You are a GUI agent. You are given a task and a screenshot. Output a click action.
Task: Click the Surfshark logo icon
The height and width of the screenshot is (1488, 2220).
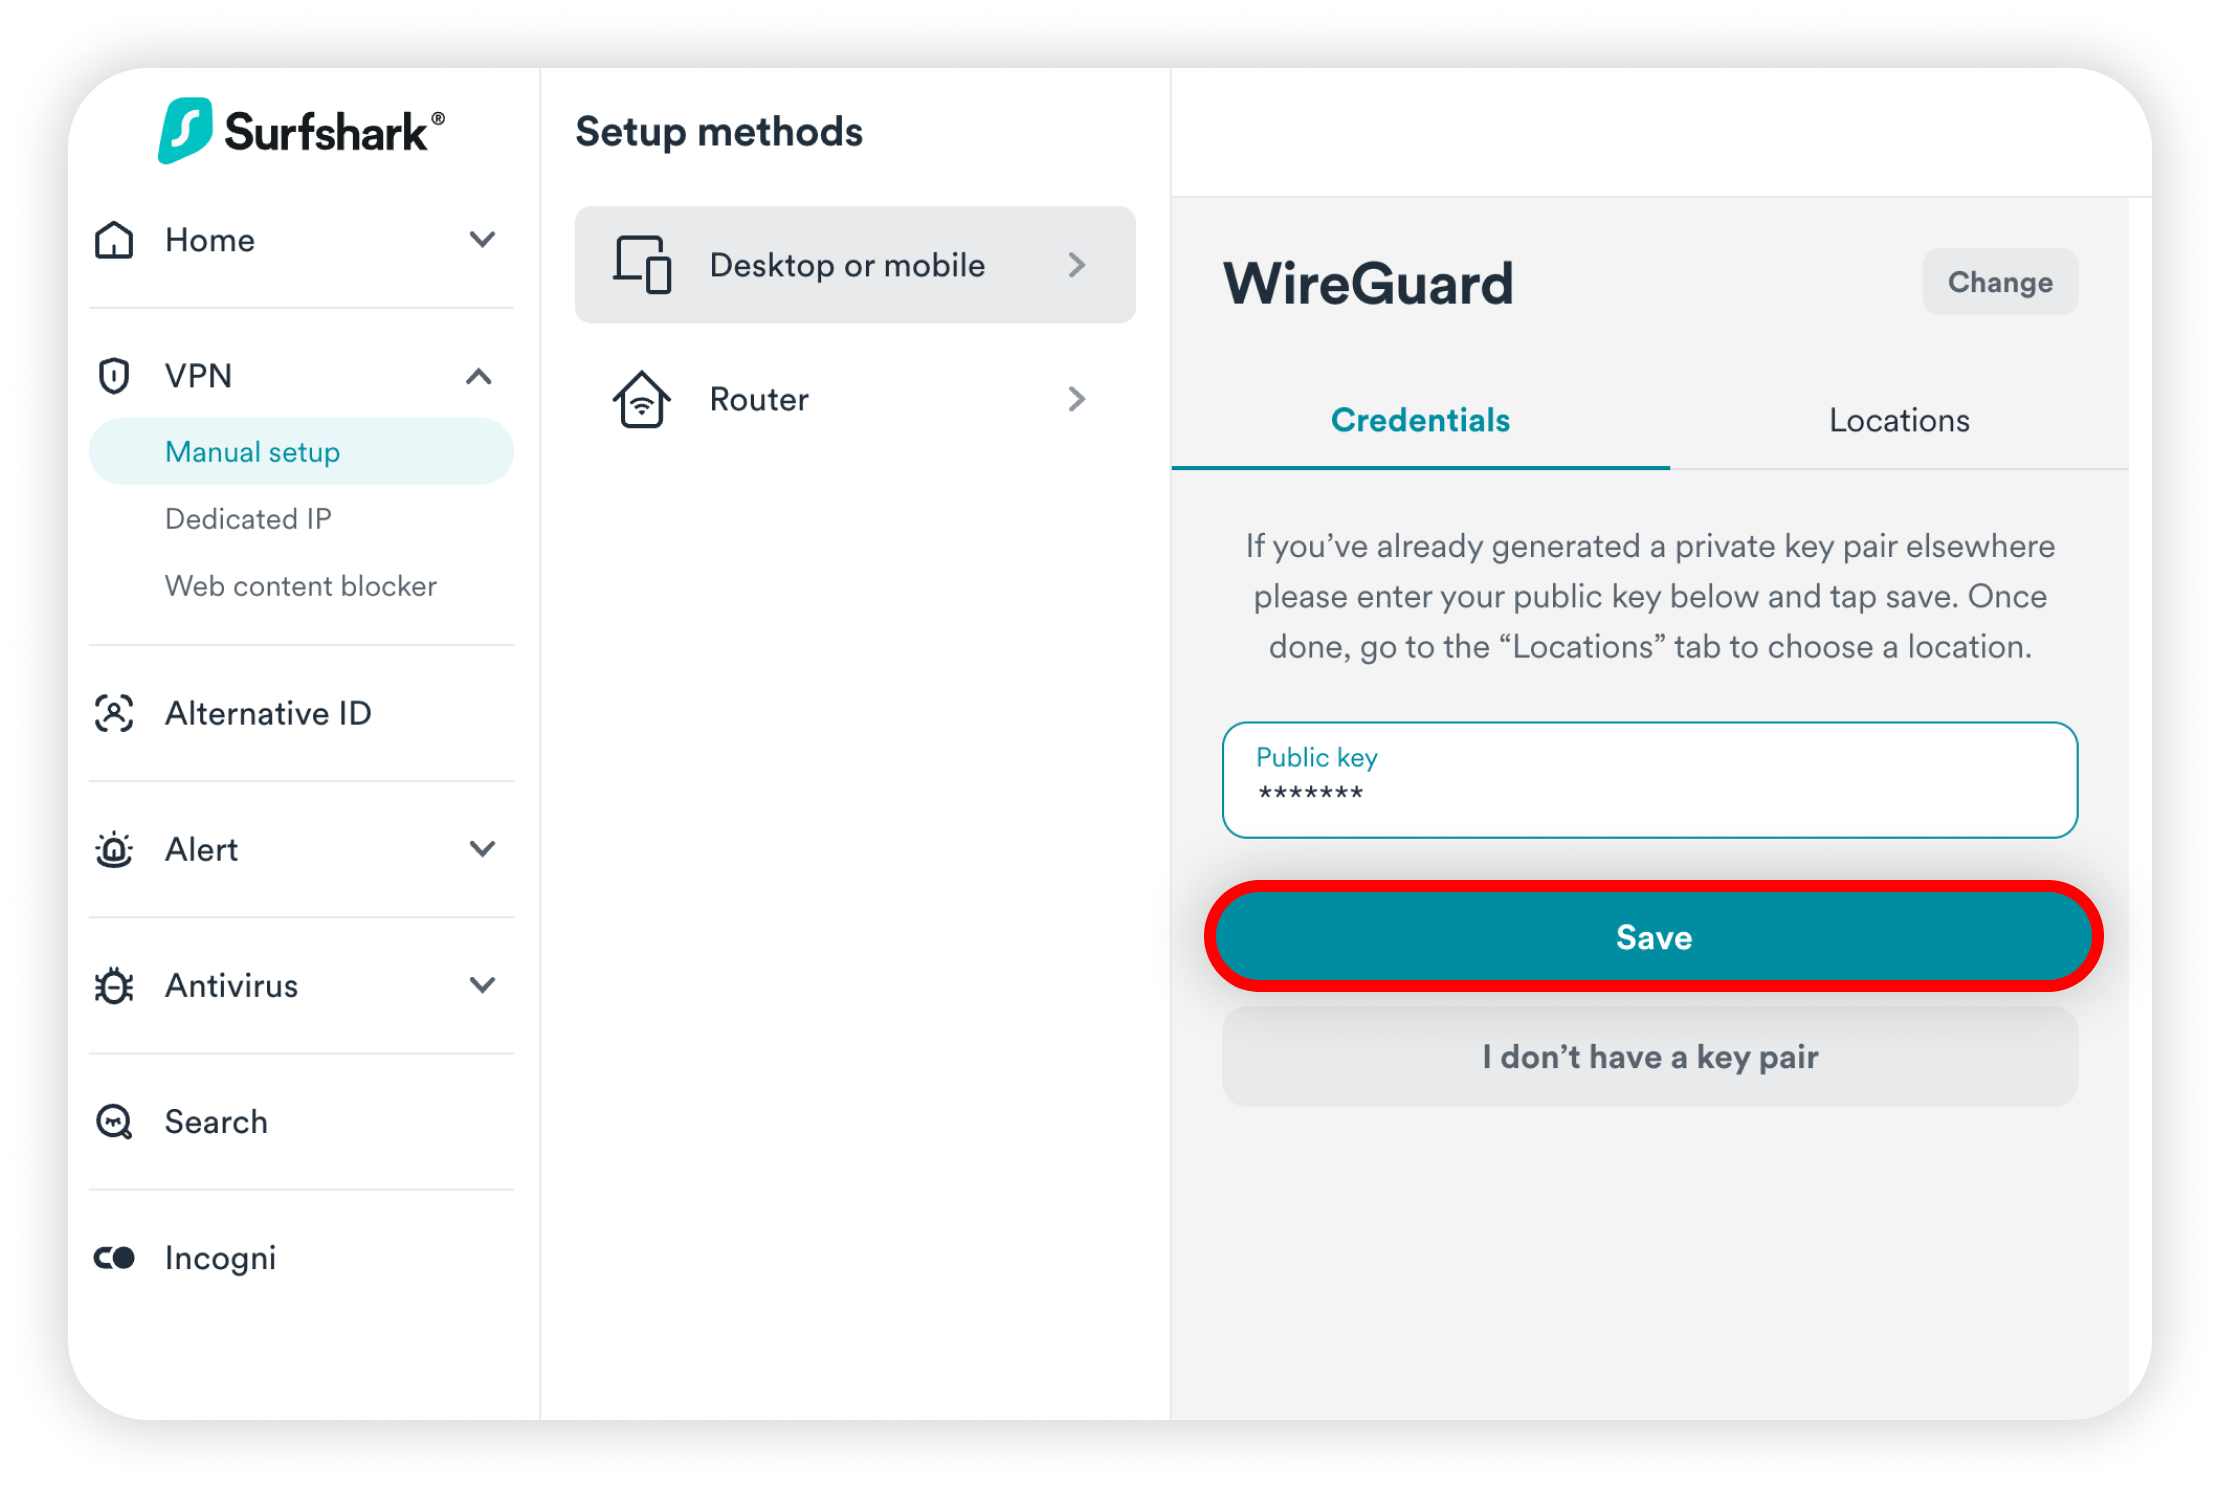(185, 130)
